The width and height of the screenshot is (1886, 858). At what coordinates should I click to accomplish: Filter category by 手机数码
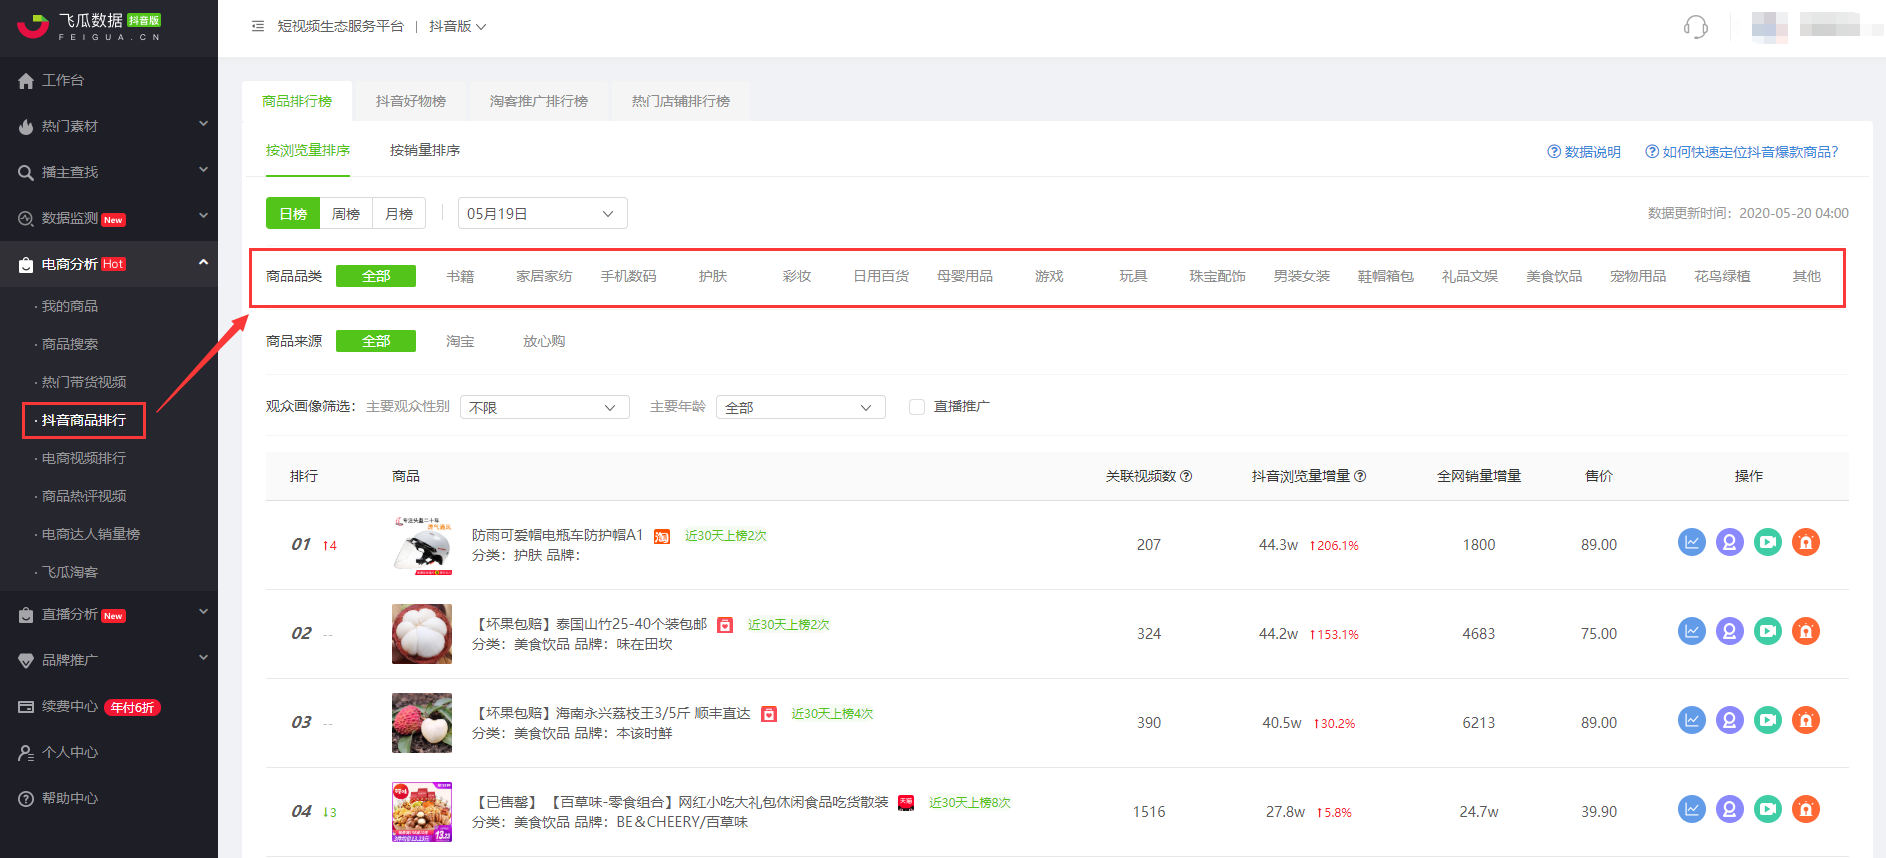point(628,276)
